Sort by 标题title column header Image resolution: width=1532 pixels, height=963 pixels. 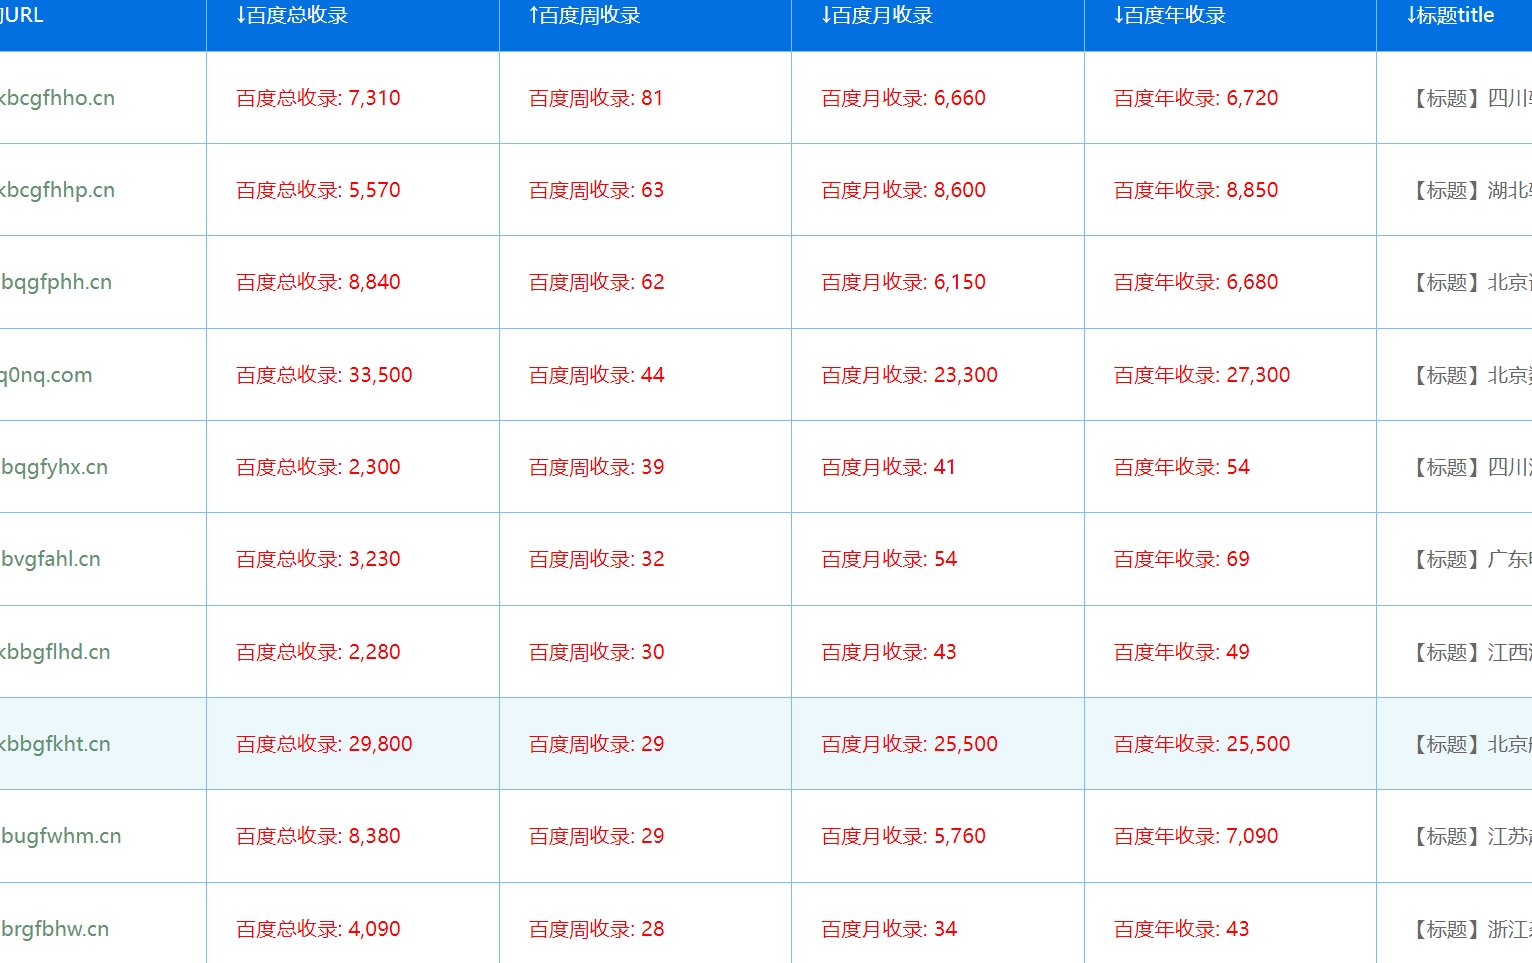[x=1450, y=15]
